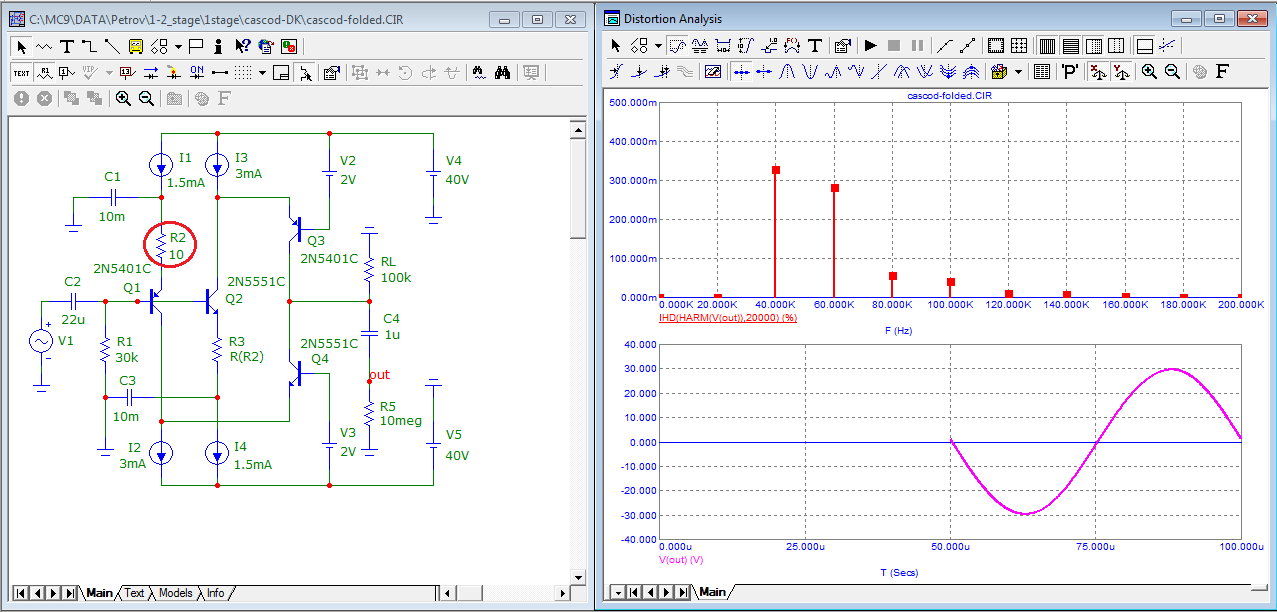This screenshot has height=612, width=1277.
Task: Toggle the pin connections display icon
Action: (219, 73)
